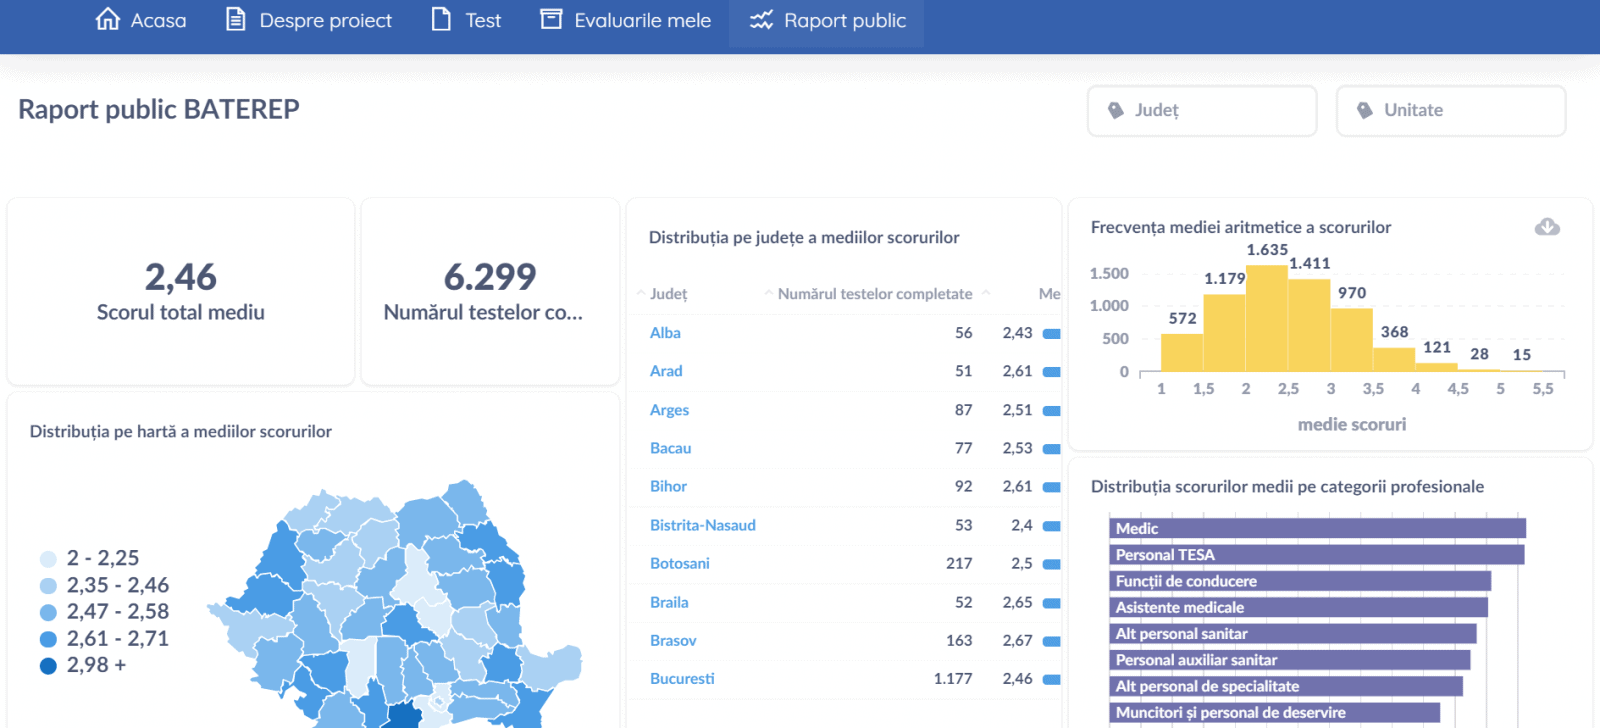Screen dimensions: 1600x728
Task: Click the medie scoruri axis label
Action: click(1352, 424)
